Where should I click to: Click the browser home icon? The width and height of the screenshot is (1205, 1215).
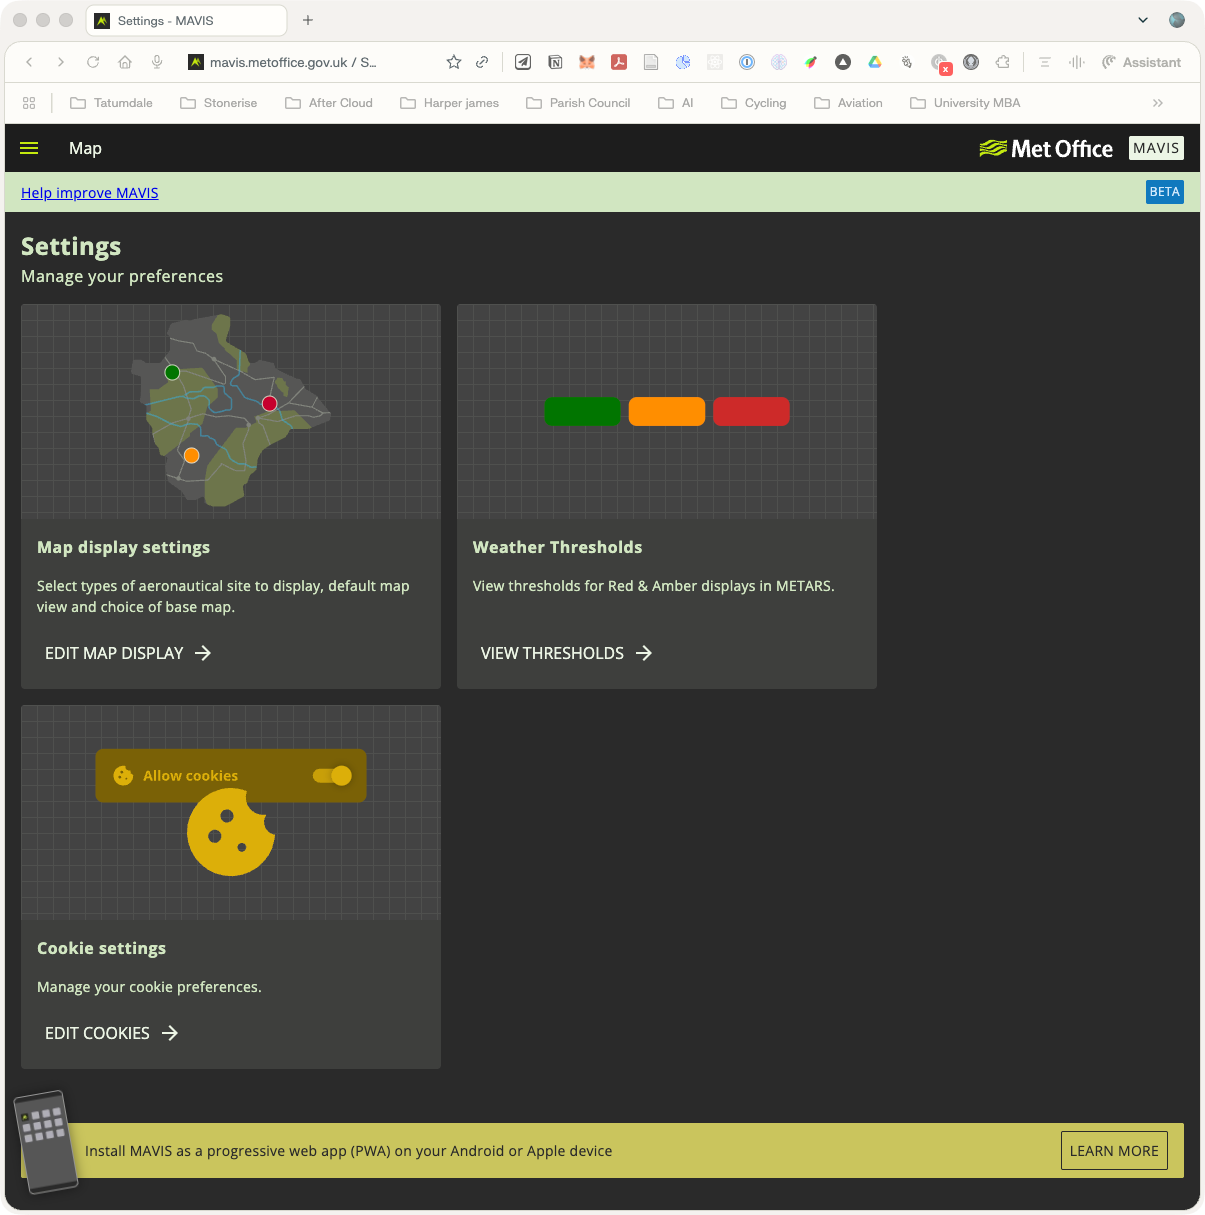(125, 62)
